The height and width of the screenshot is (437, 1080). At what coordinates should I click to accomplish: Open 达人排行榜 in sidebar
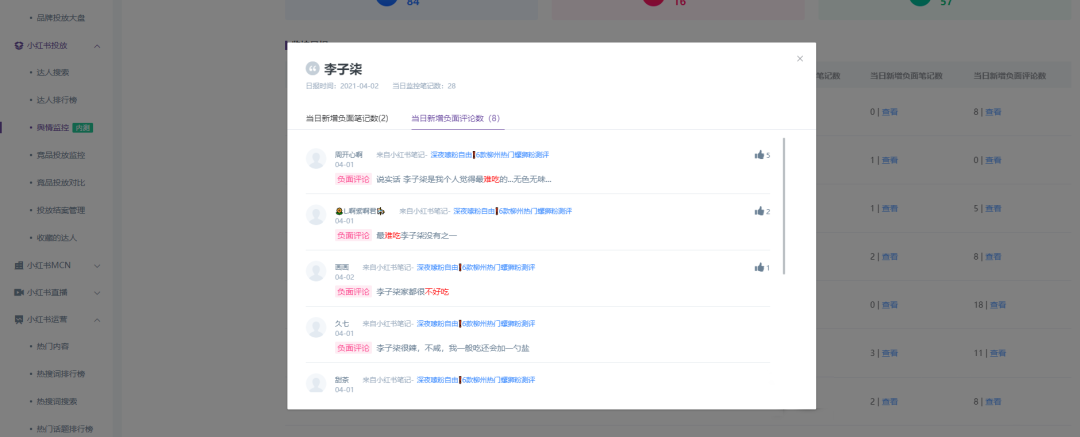click(56, 100)
